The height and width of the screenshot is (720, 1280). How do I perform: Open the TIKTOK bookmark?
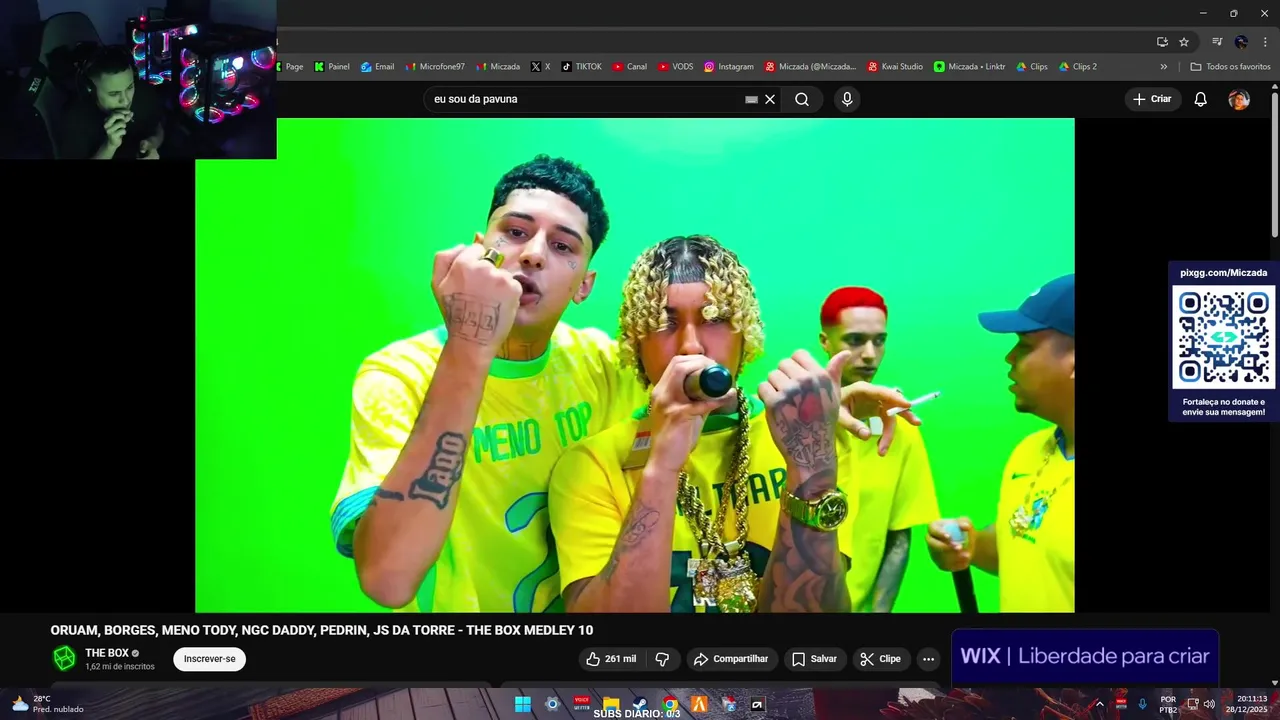point(581,67)
